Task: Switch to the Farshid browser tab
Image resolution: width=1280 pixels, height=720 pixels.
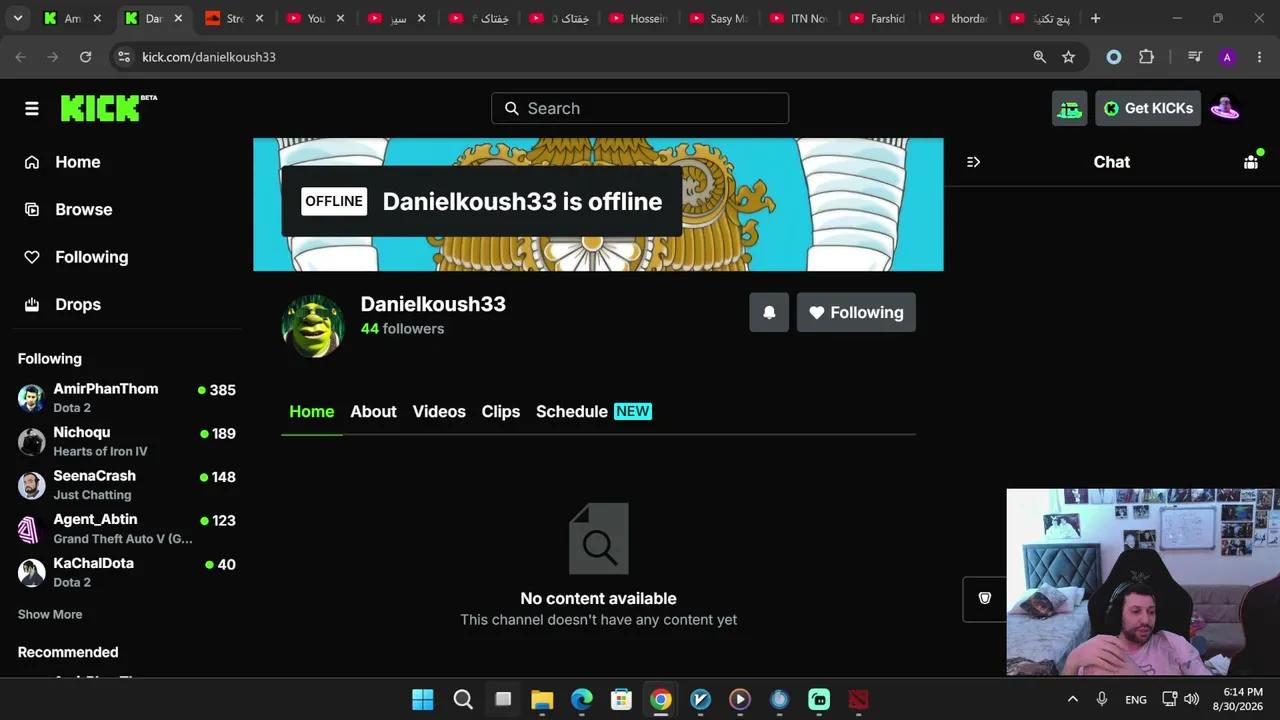Action: click(x=879, y=18)
